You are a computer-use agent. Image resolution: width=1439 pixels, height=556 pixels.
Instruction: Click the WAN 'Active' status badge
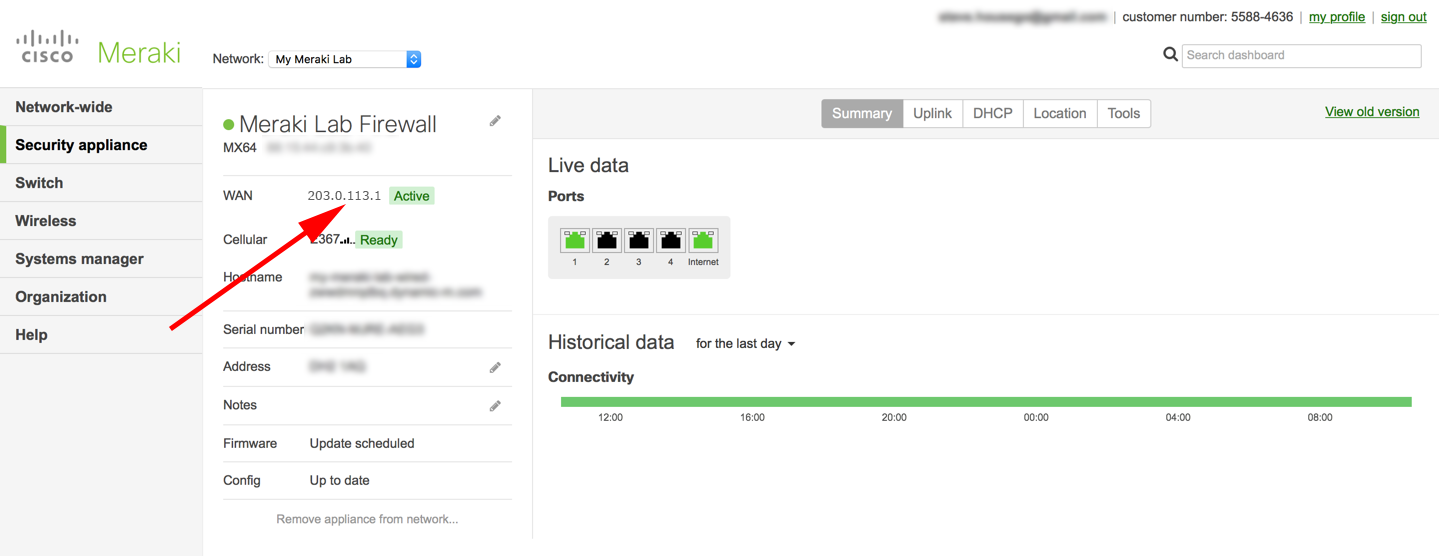[412, 196]
